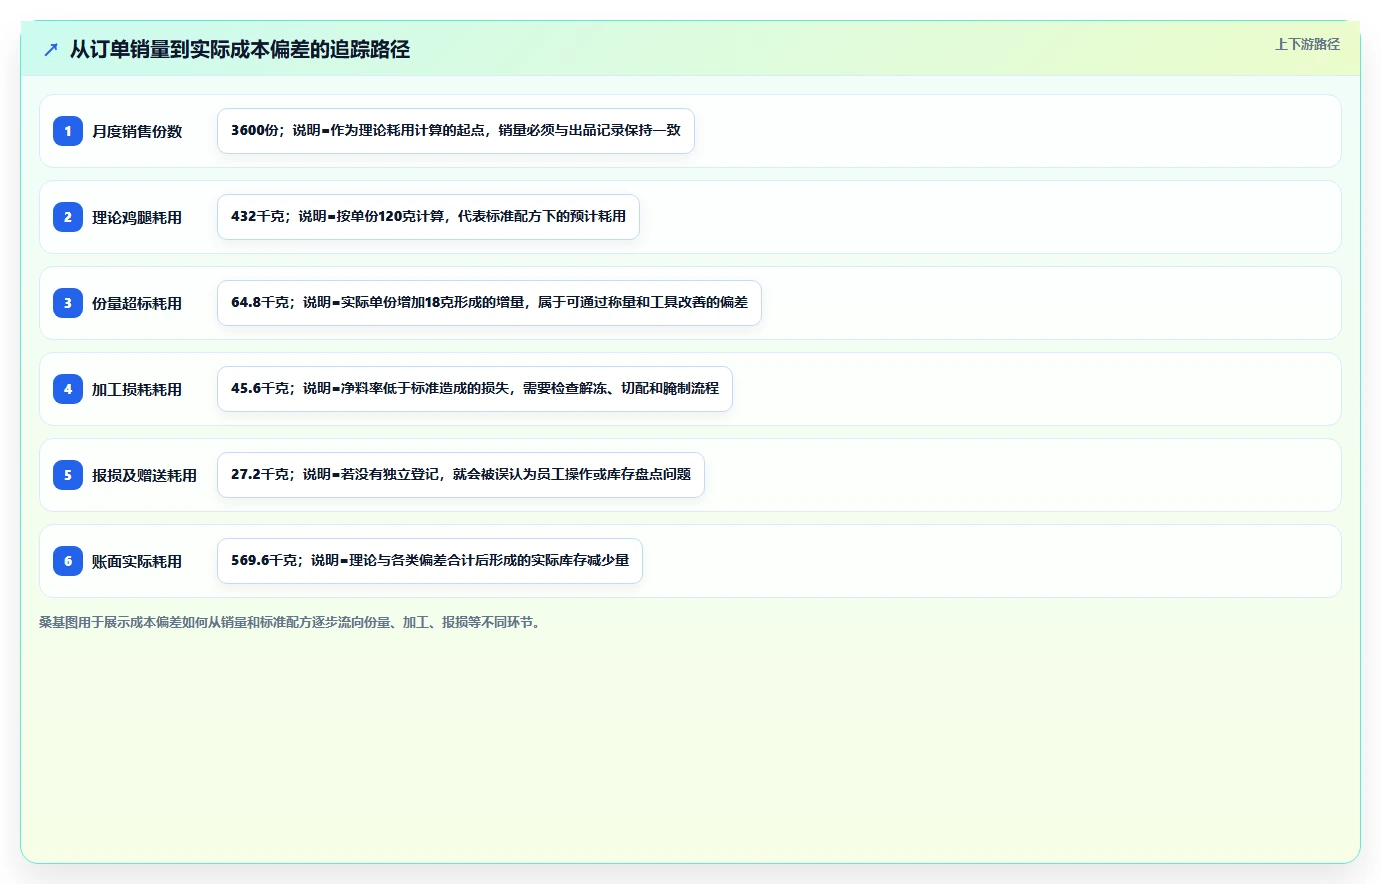Click the 3600份 description box
1381x884 pixels.
456,131
